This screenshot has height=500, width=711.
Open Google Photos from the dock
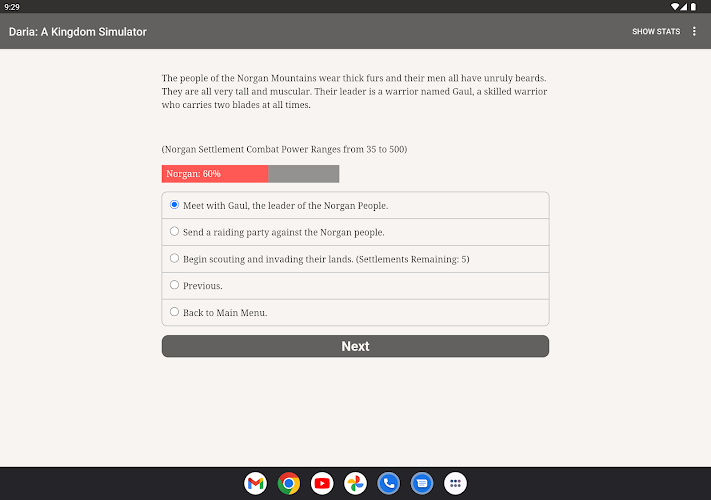[x=356, y=483]
